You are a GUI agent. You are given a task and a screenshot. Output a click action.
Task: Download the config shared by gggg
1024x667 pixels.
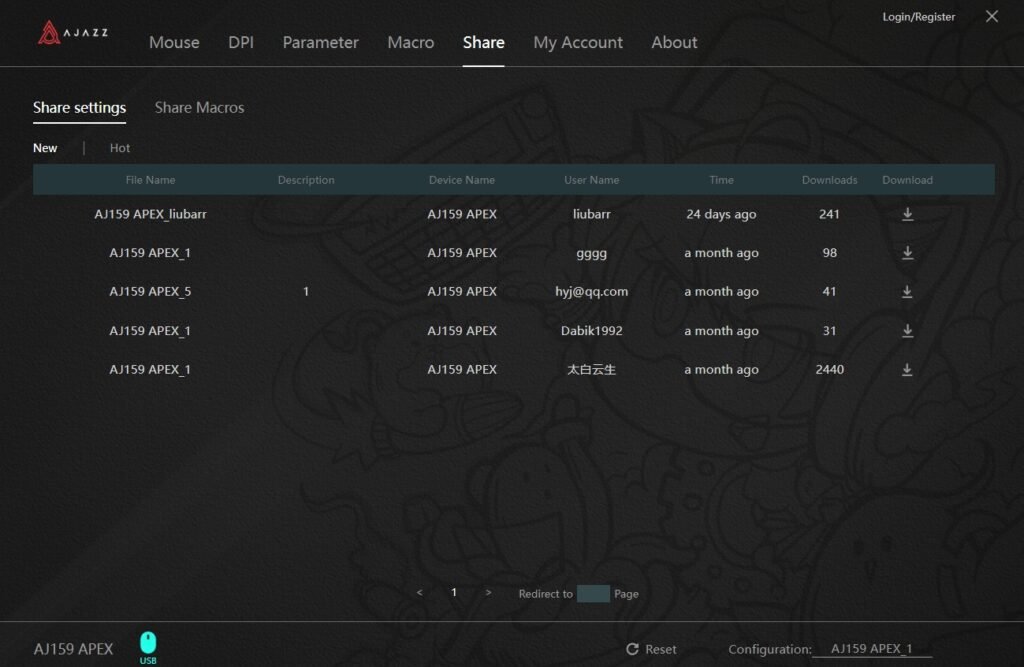(907, 253)
